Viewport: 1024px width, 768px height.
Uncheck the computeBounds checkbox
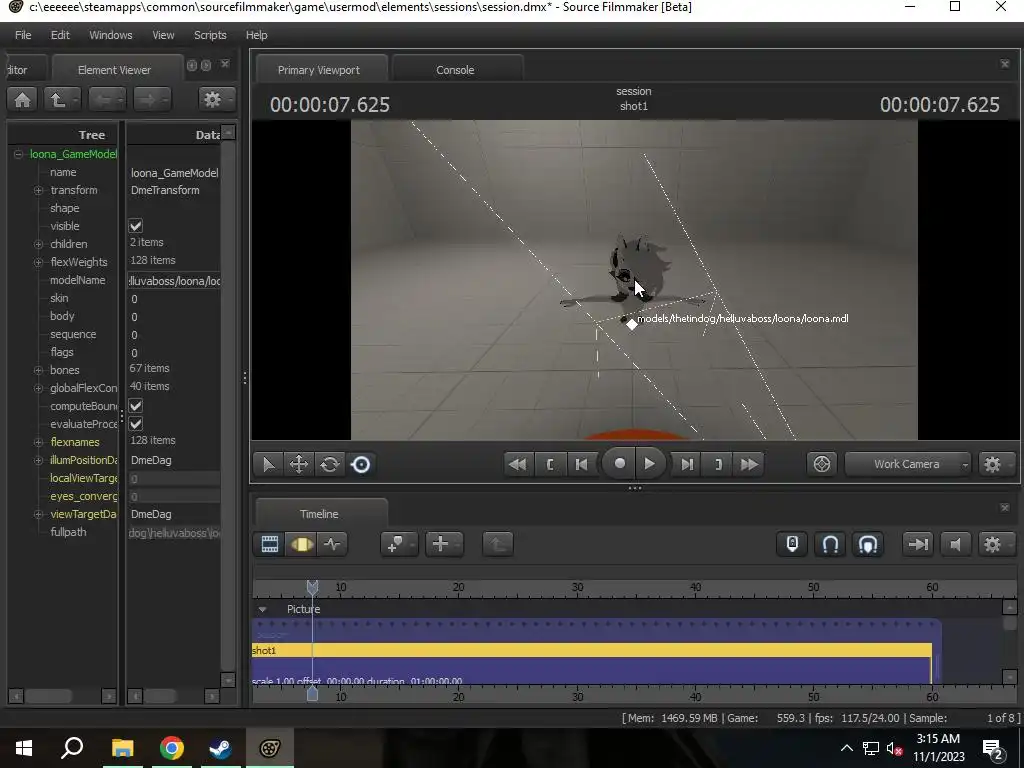point(136,406)
